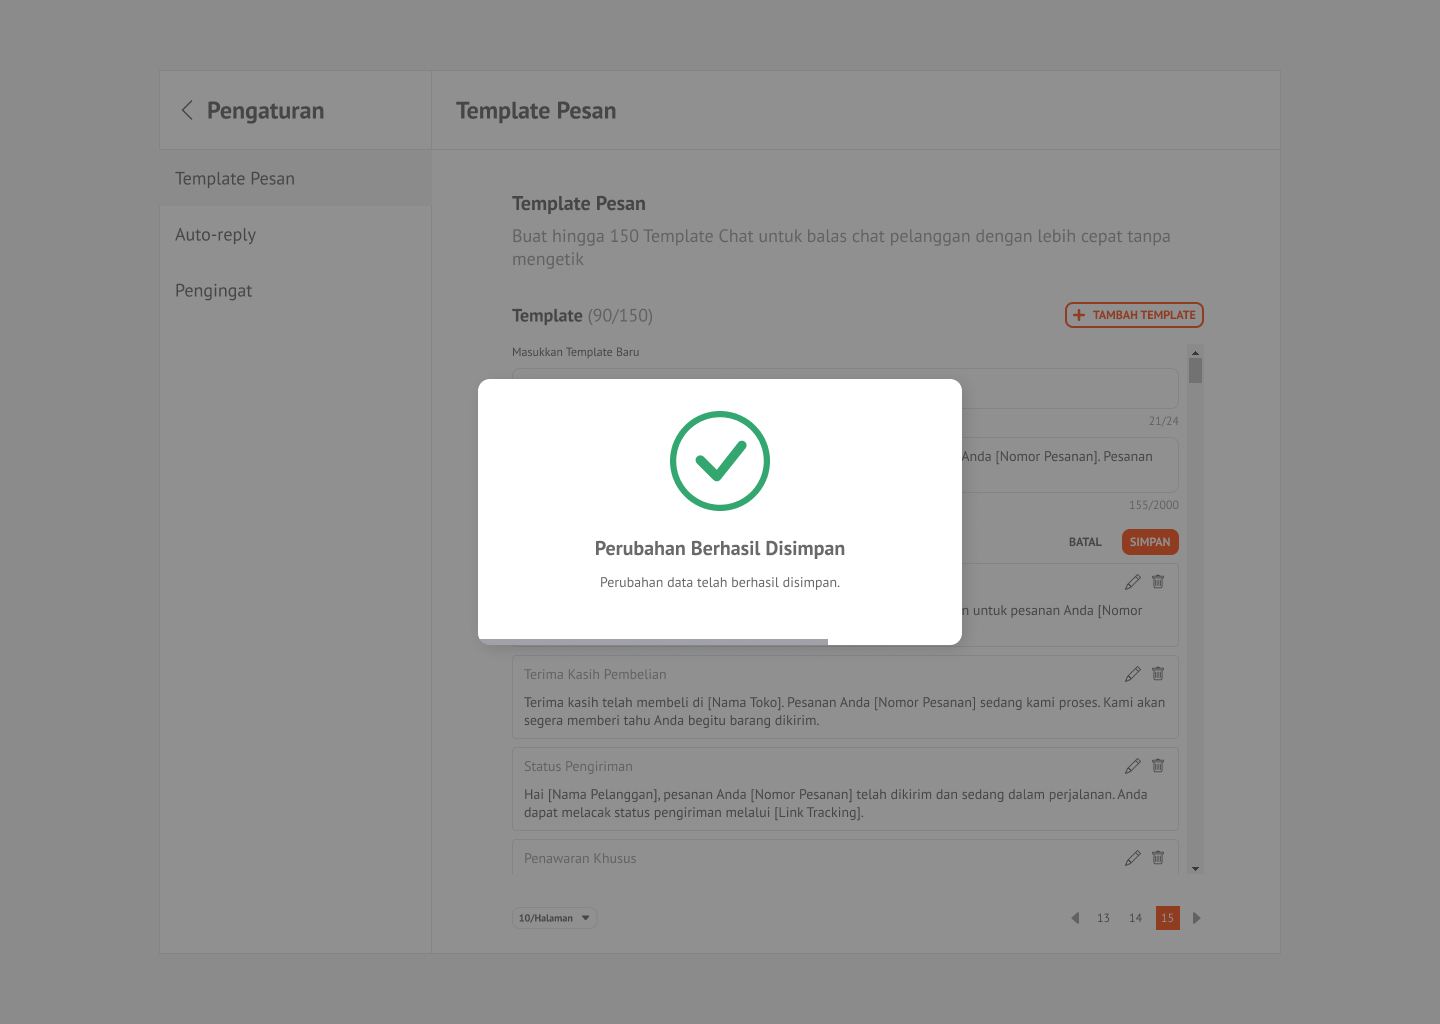Delete the Status Pengiriman template
Screen dimensions: 1440x1024
pos(1158,766)
